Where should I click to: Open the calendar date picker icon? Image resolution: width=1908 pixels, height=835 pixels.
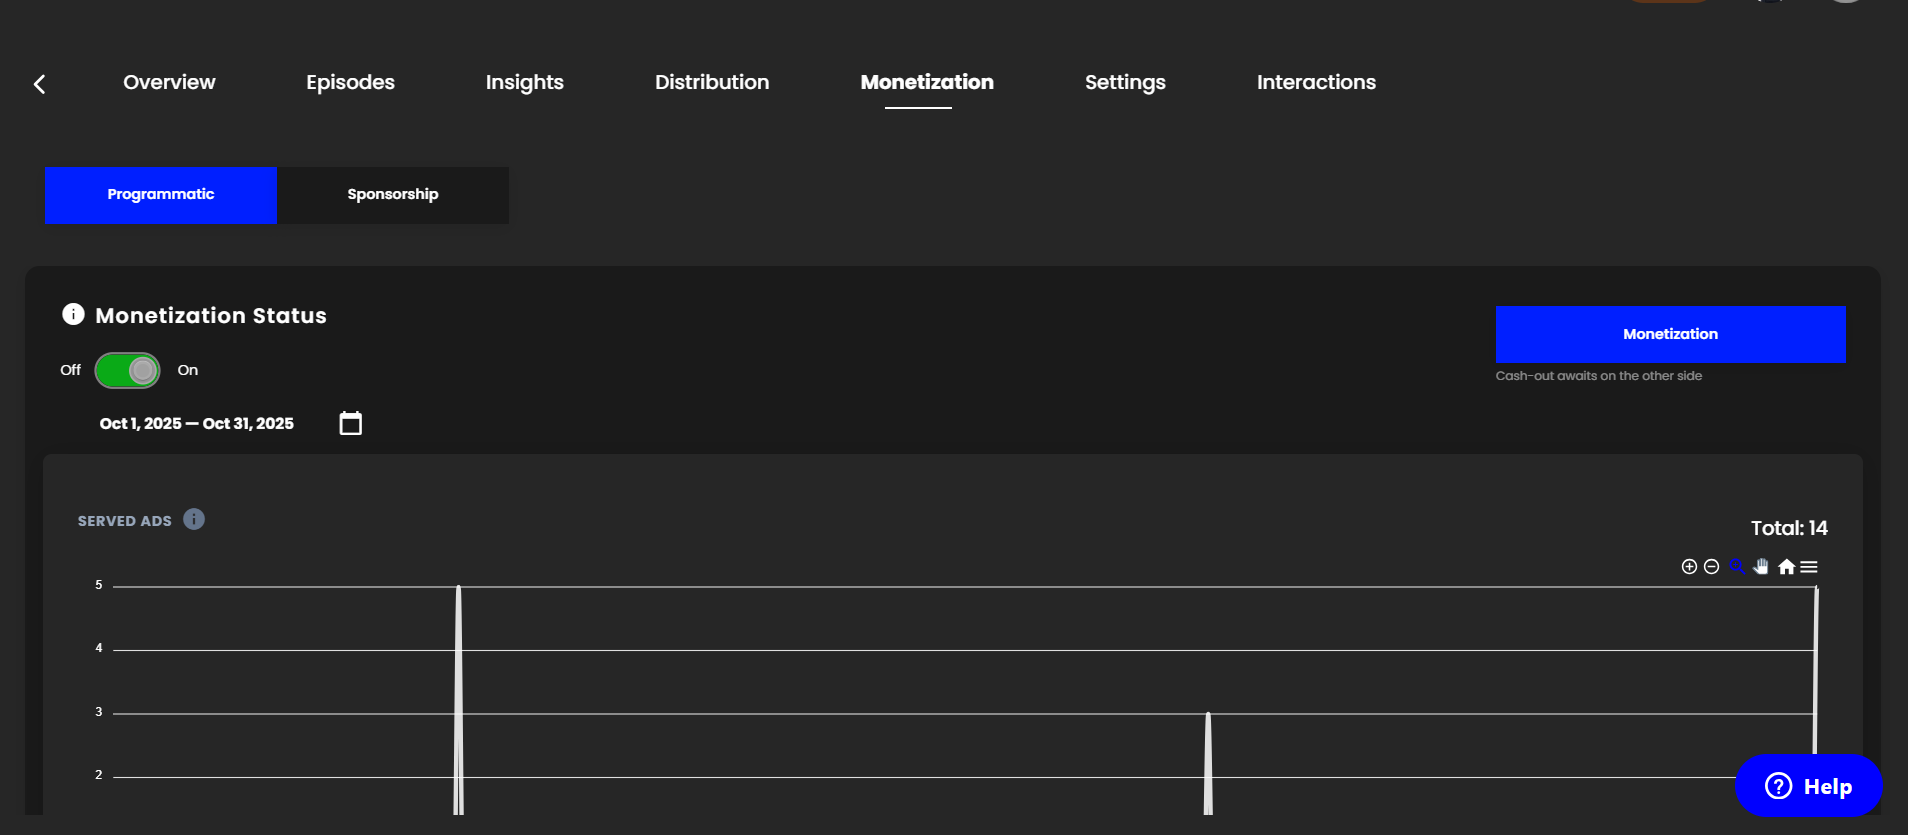pyautogui.click(x=351, y=423)
